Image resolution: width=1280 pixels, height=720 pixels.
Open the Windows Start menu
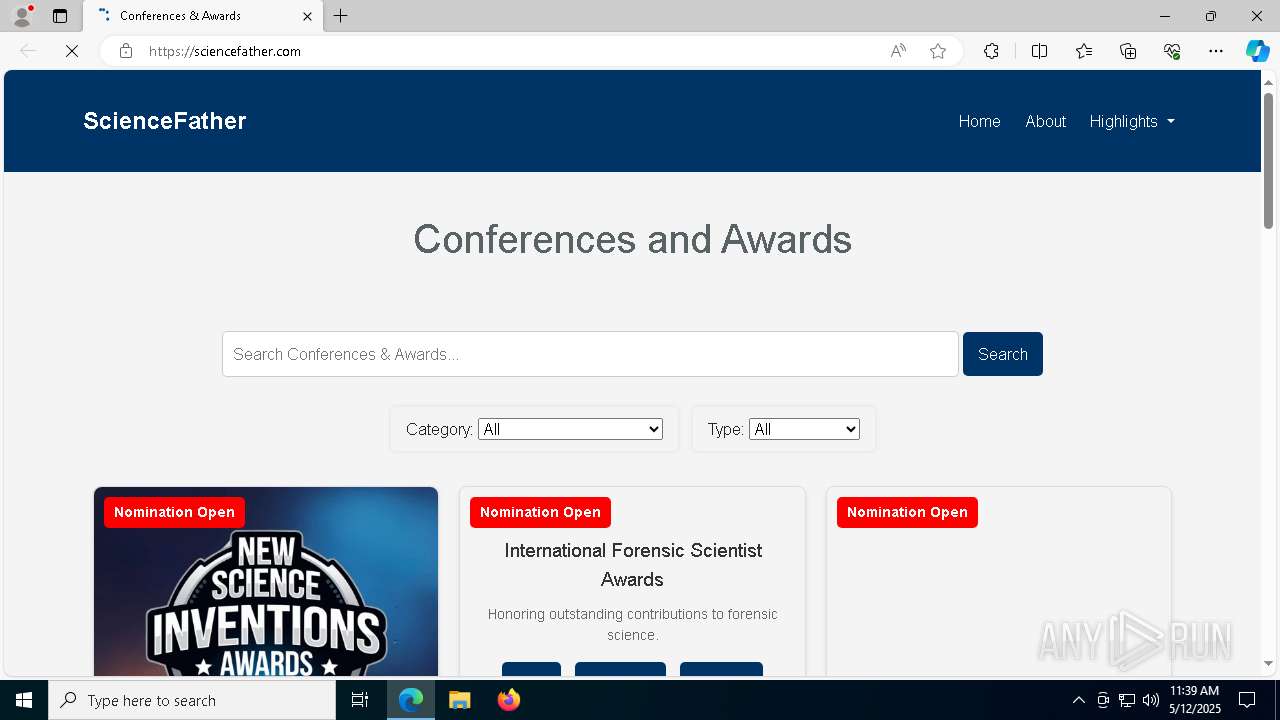[24, 700]
